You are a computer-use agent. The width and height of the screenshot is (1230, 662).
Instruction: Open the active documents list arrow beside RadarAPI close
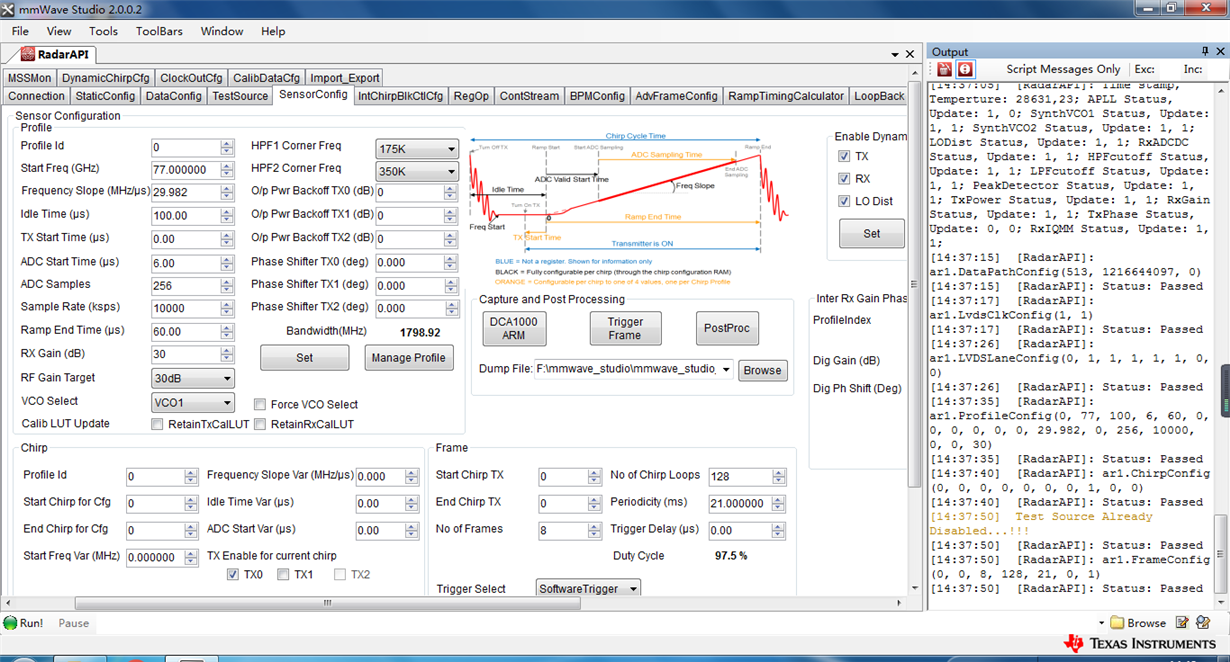click(896, 55)
